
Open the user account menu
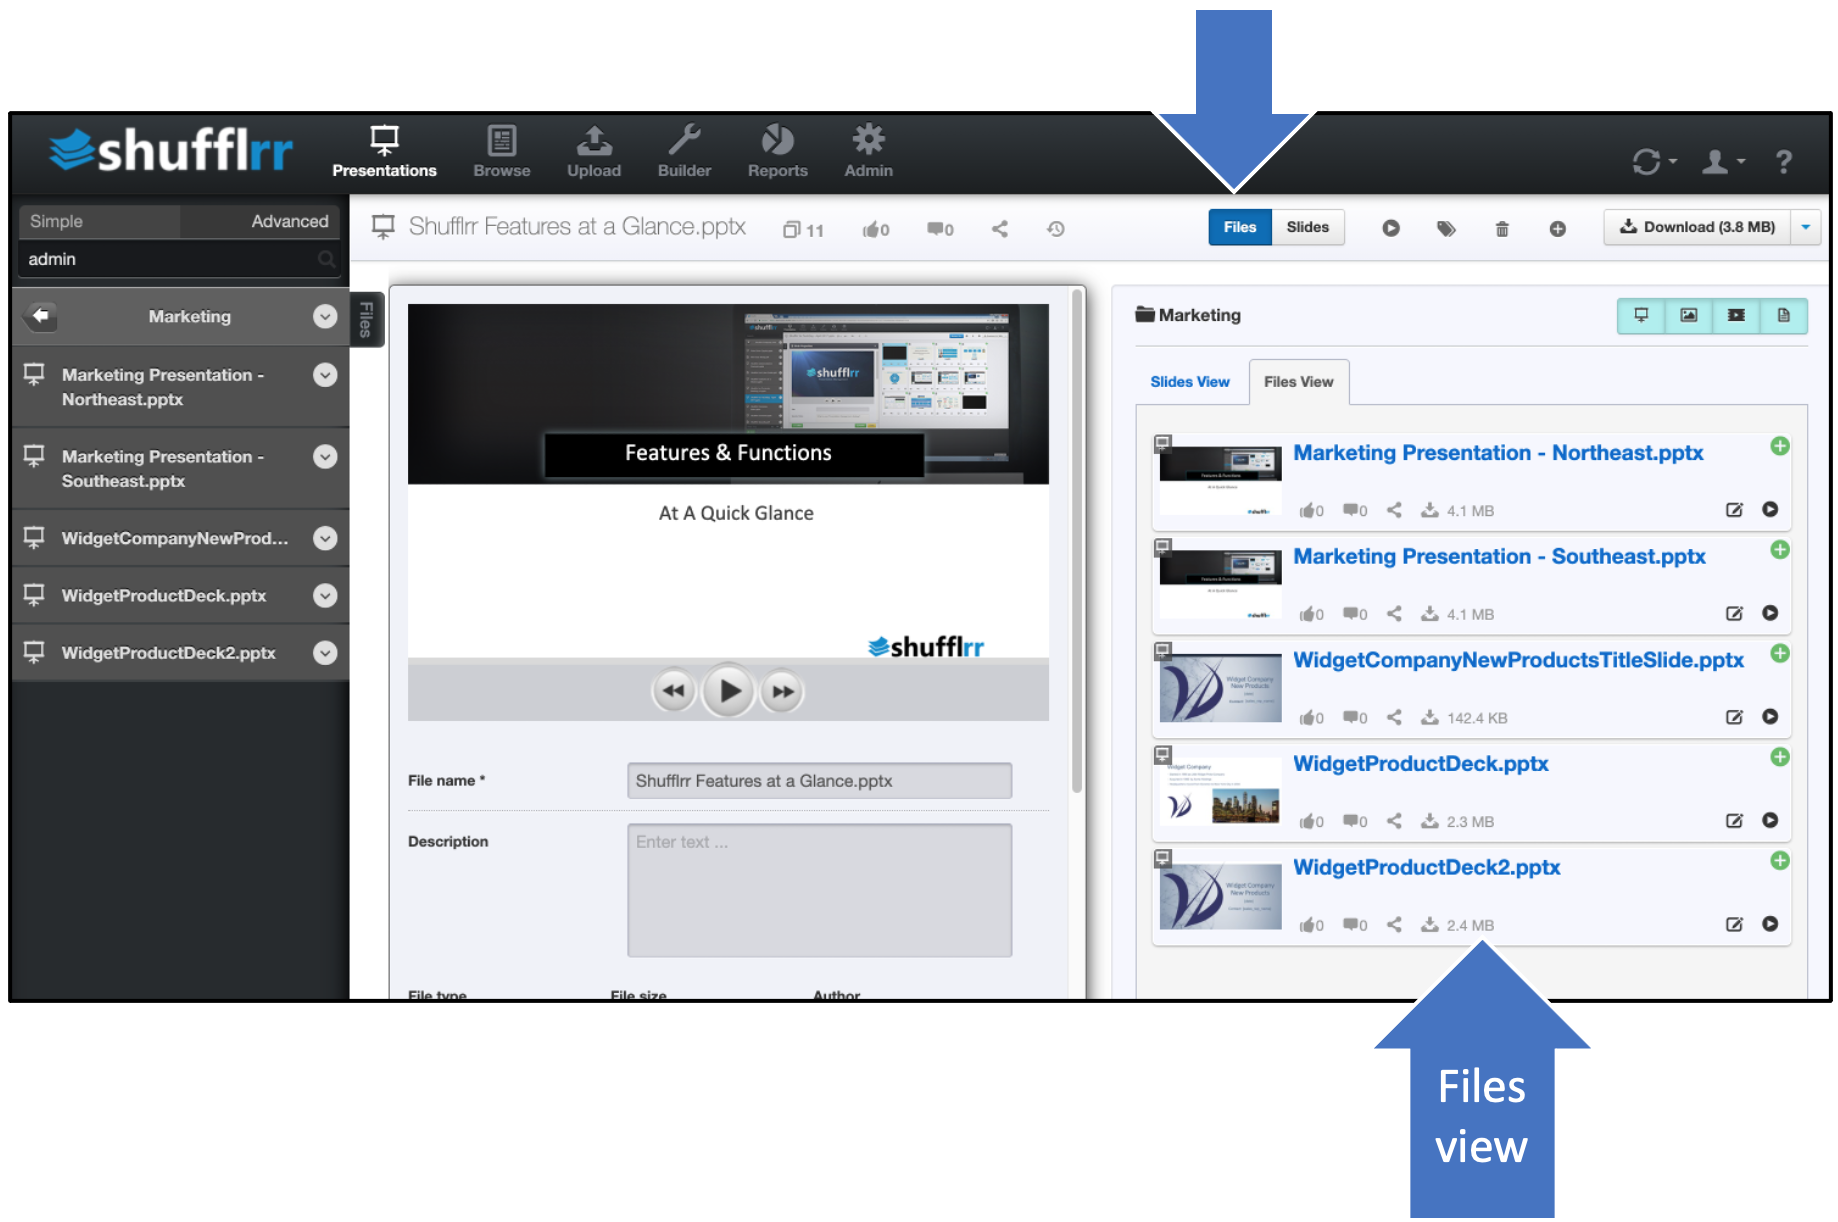click(x=1723, y=161)
